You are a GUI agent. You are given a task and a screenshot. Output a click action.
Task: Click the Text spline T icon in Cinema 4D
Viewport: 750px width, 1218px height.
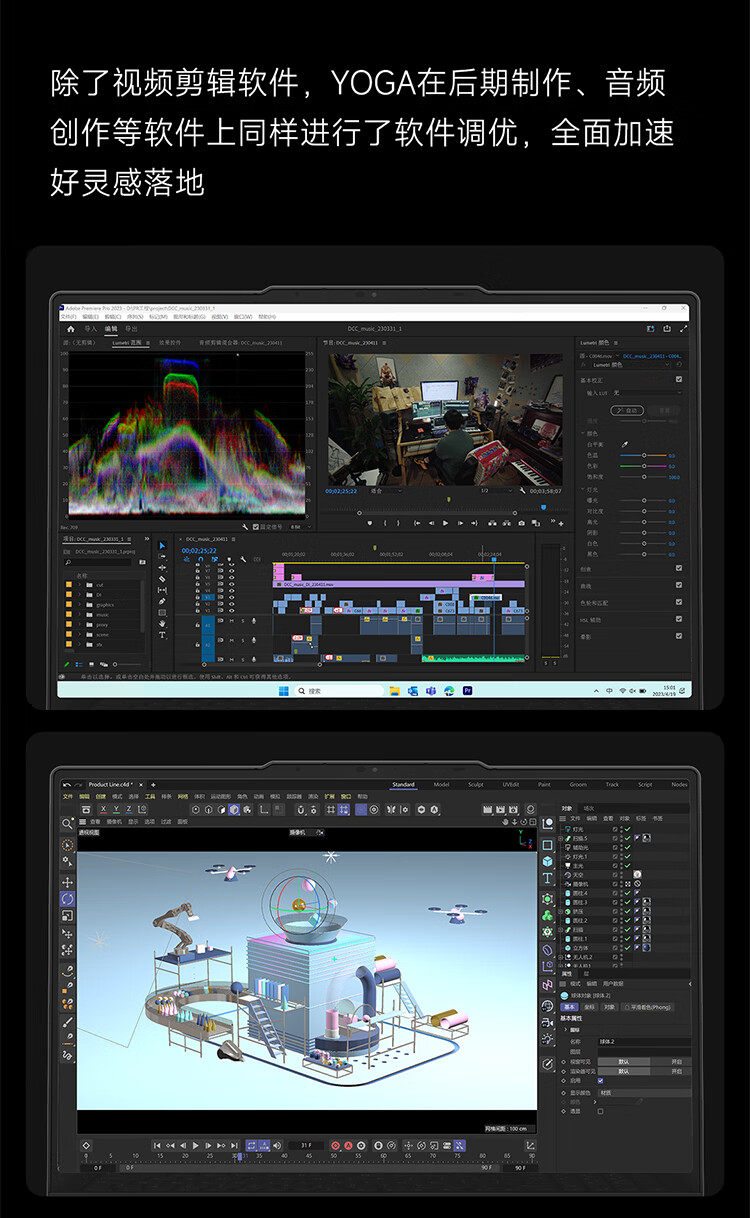tap(548, 877)
